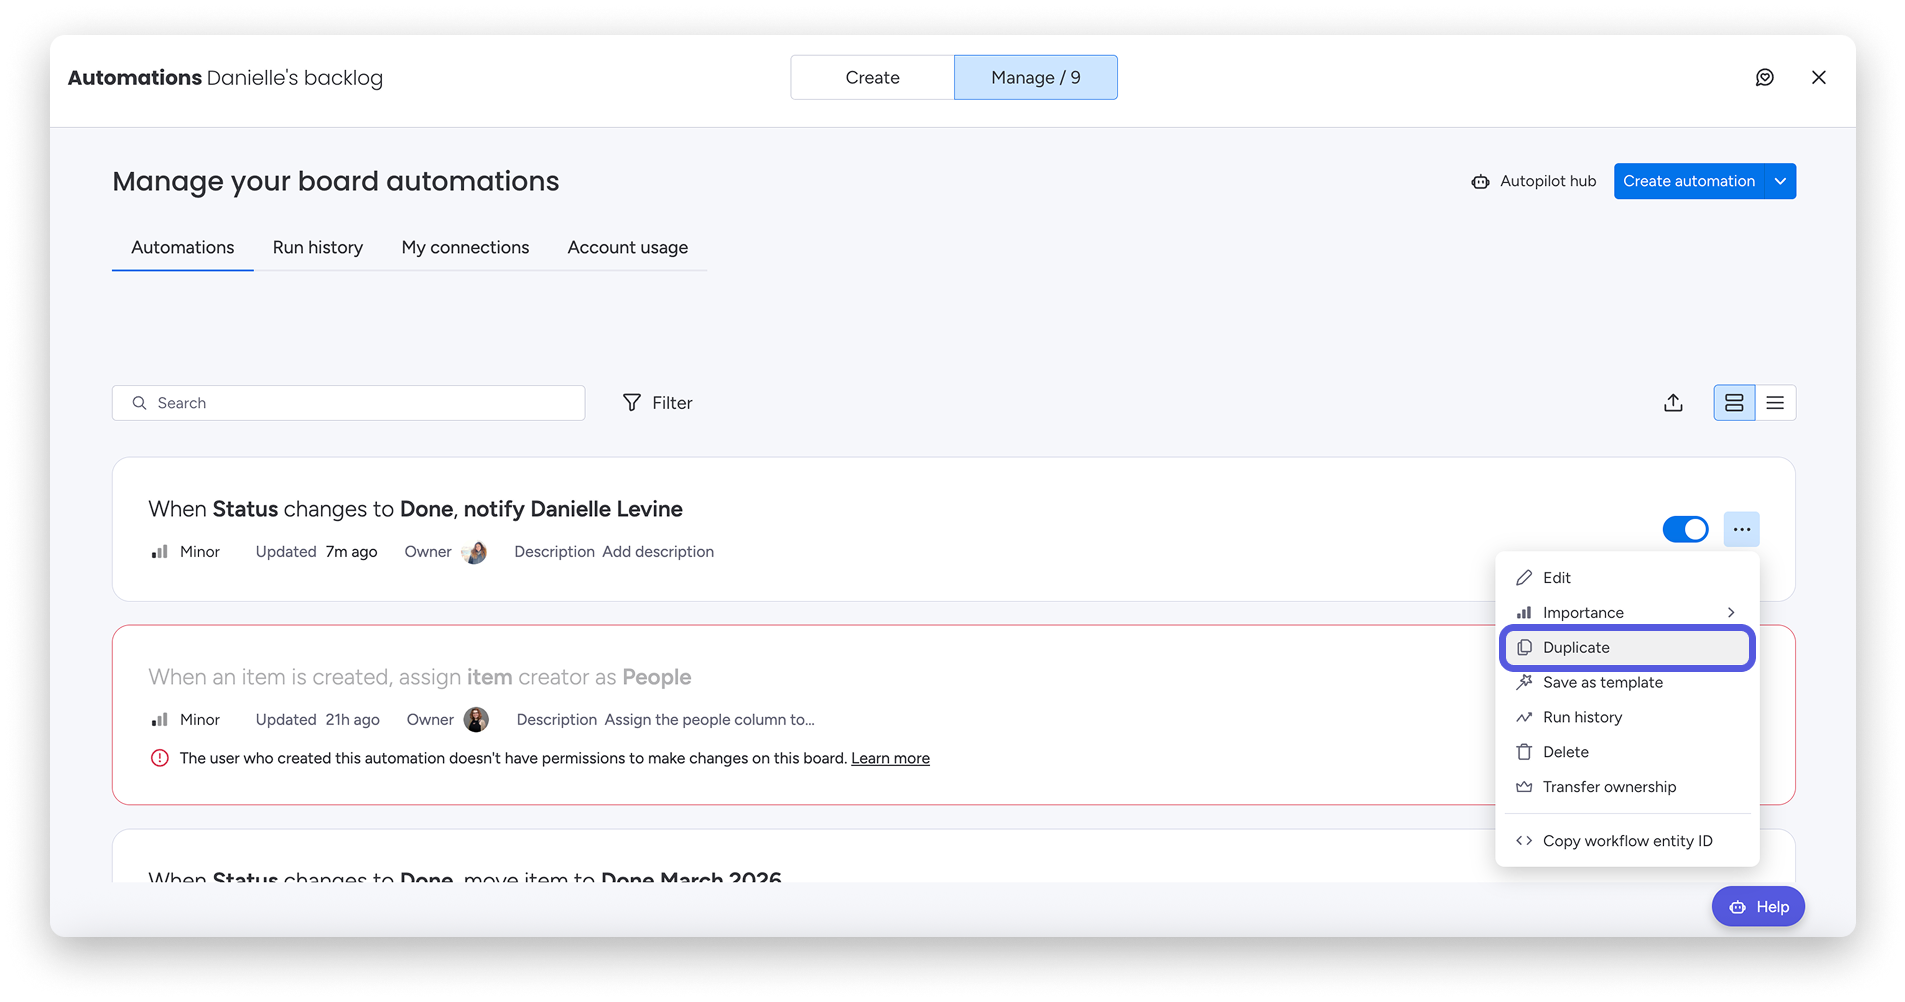Open the Learn more link

[x=890, y=759]
